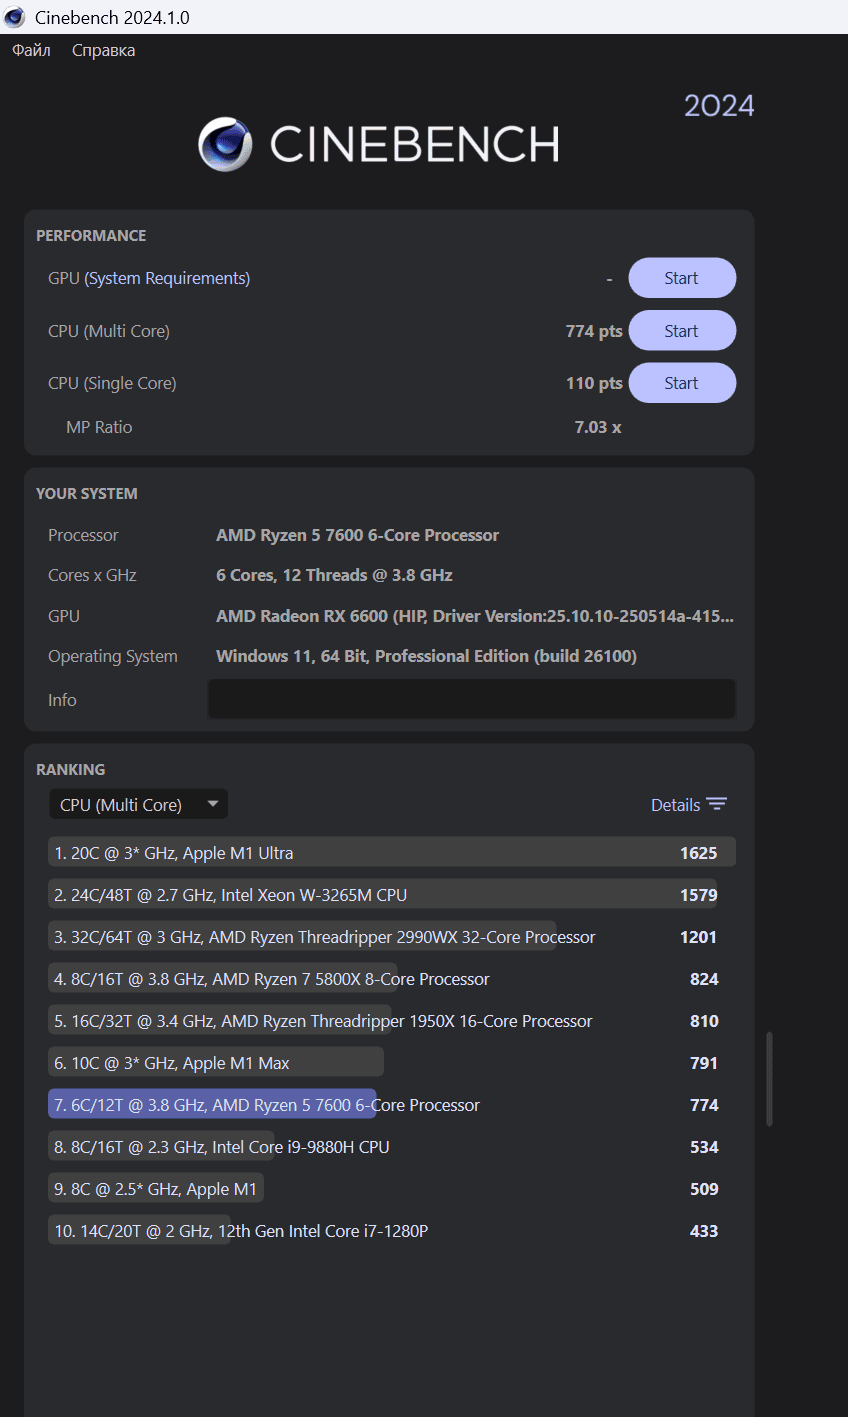Image resolution: width=848 pixels, height=1417 pixels.
Task: Select the Apple M1 Ultra ranking row
Action: click(x=392, y=853)
